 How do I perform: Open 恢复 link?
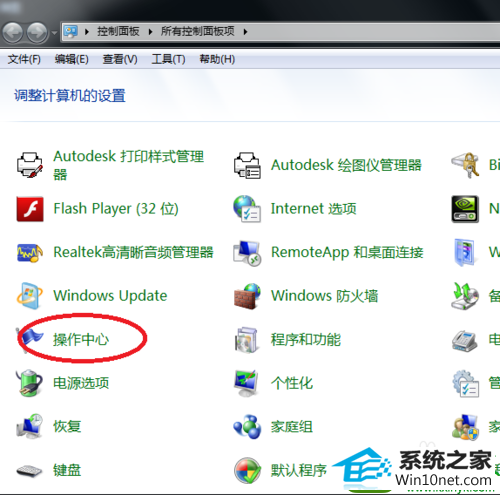[x=67, y=427]
